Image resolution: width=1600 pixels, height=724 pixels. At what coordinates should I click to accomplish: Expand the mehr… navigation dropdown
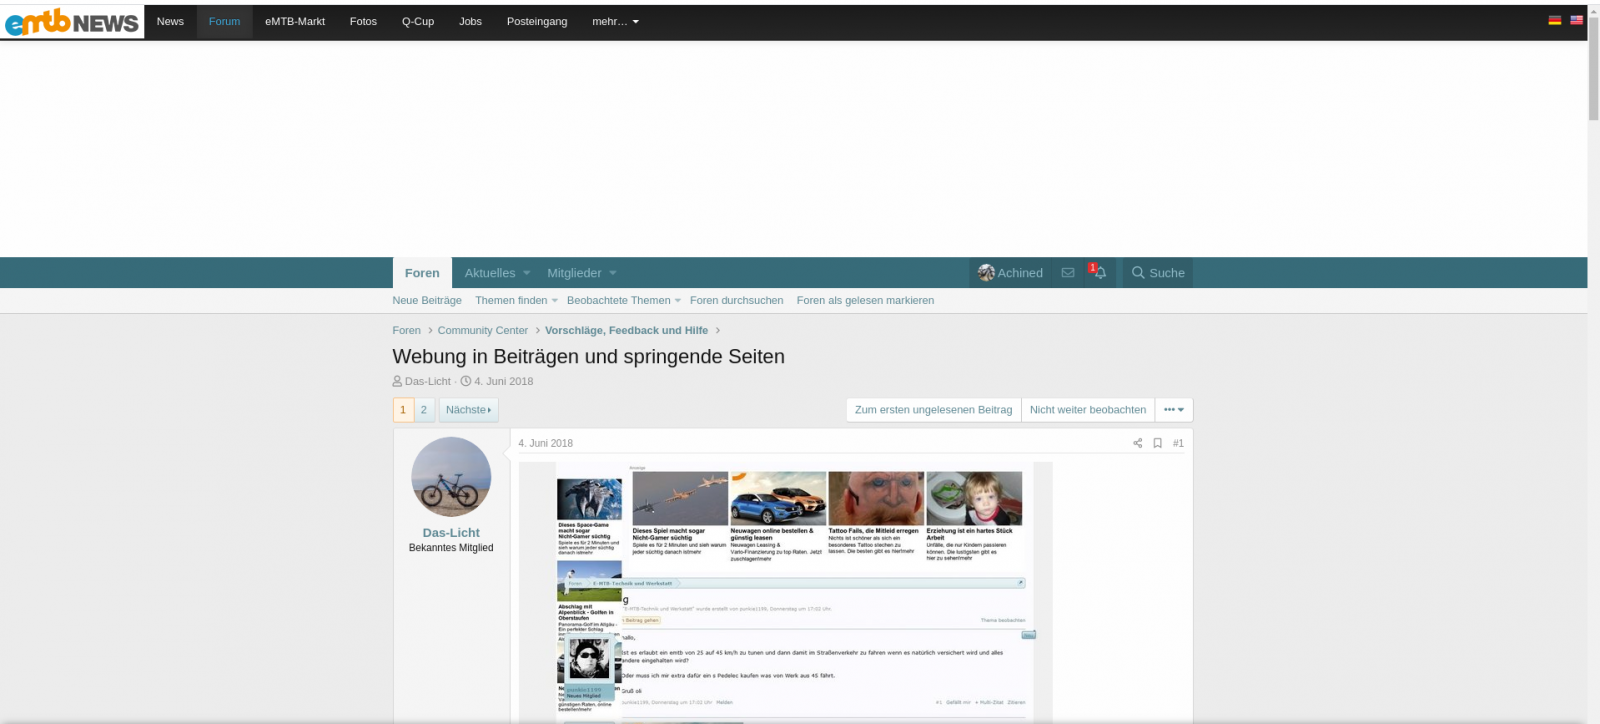tap(615, 21)
